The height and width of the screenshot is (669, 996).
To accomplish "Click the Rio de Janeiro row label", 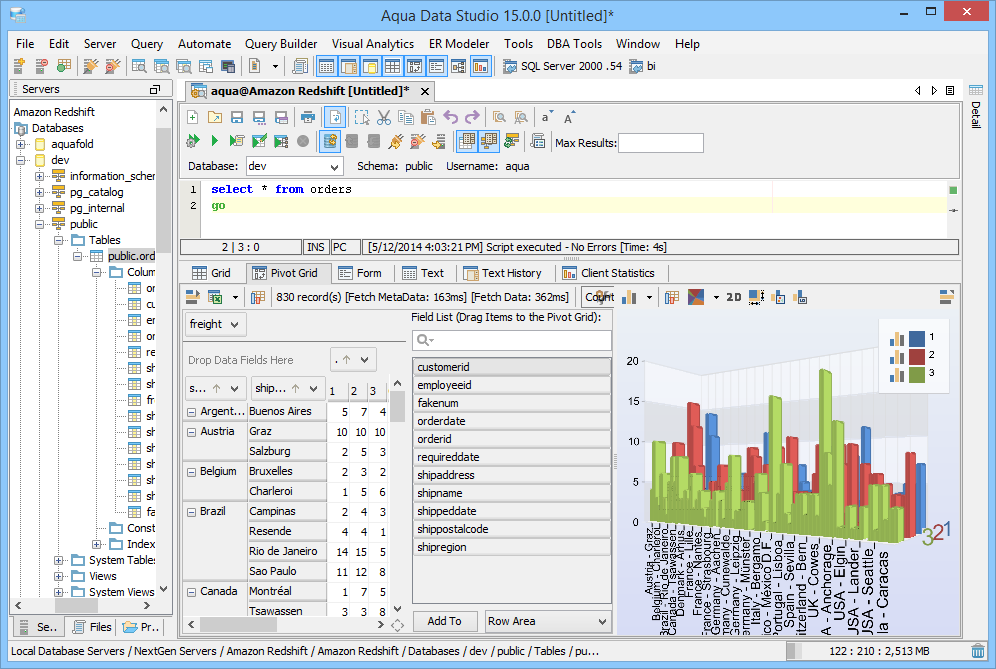I will click(x=283, y=551).
